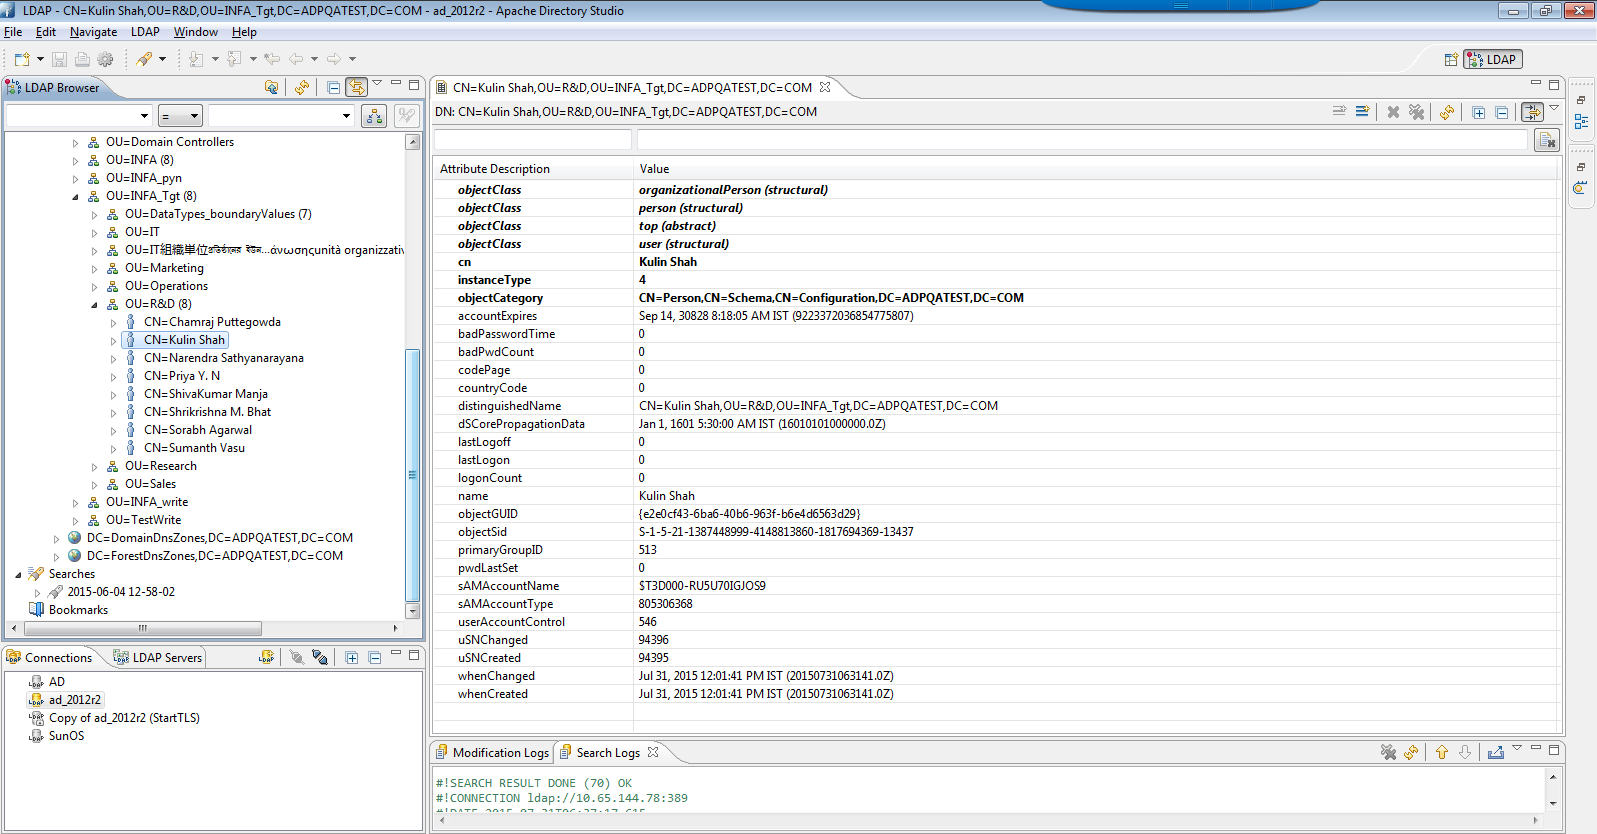
Task: Click Collapse All icon in entry editor
Action: 1501,112
